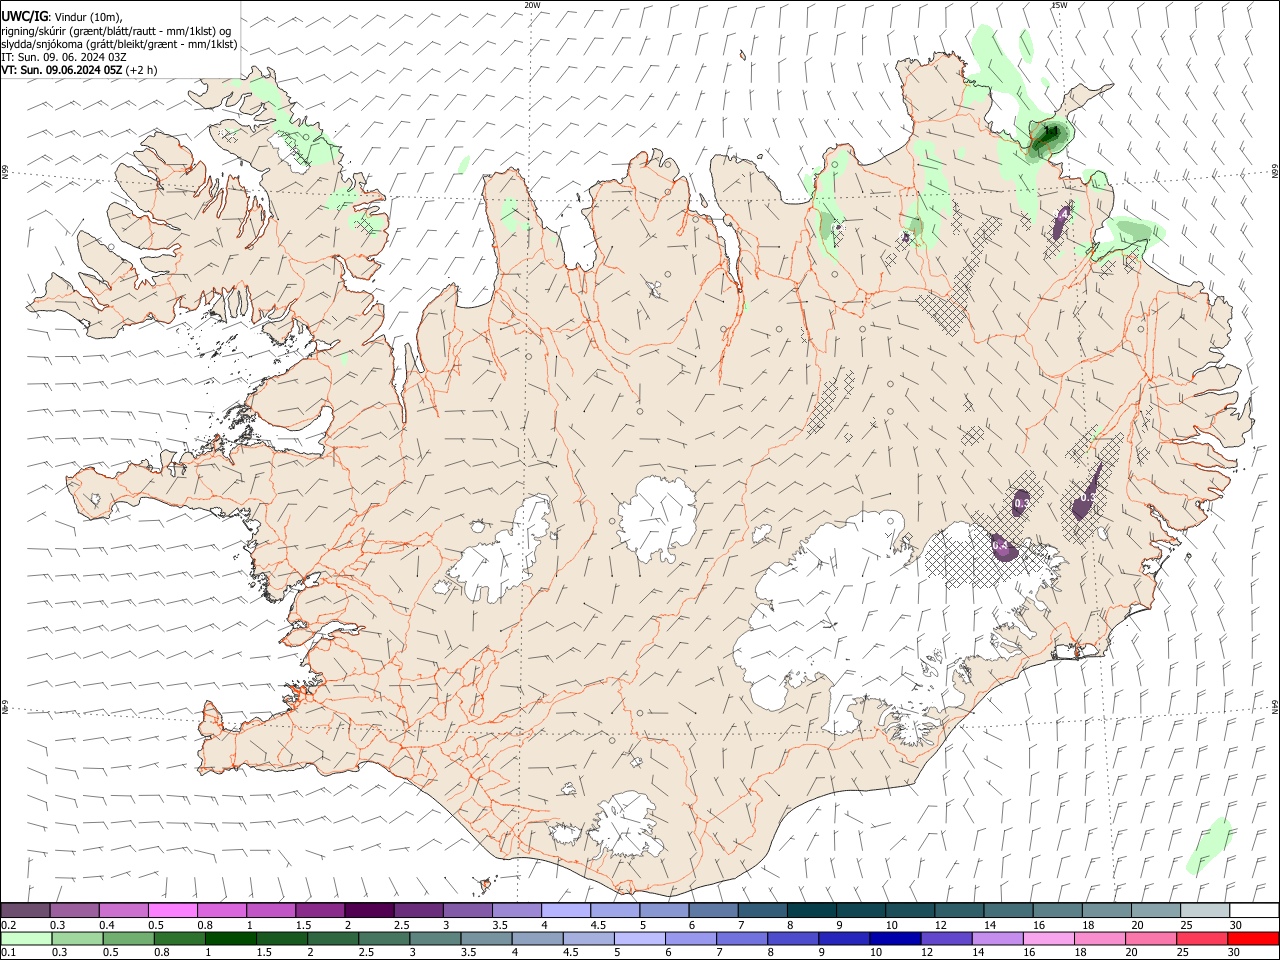Click the 0.2 swatch in the purple snow scale
The width and height of the screenshot is (1280, 960).
click(x=25, y=910)
